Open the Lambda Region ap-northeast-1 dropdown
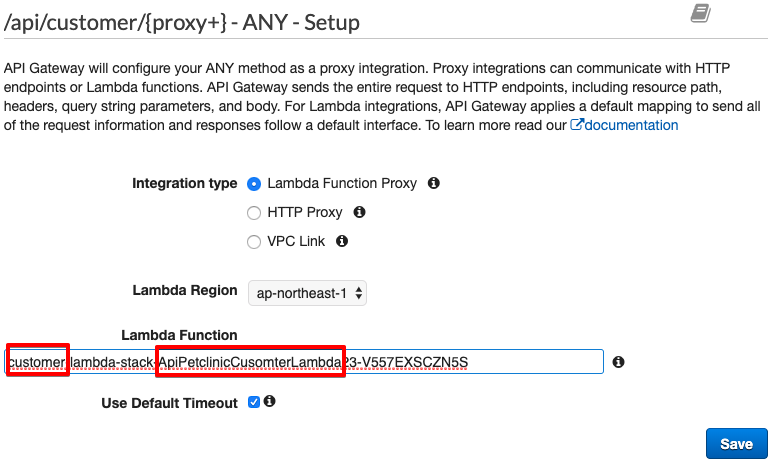Image resolution: width=774 pixels, height=476 pixels. coord(307,293)
